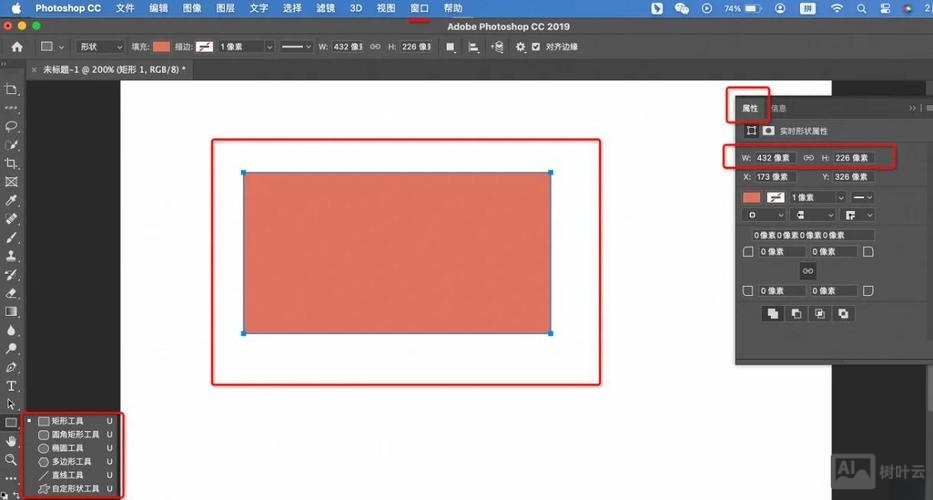
Task: Open the 形状 tool mode dropdown
Action: [x=98, y=47]
